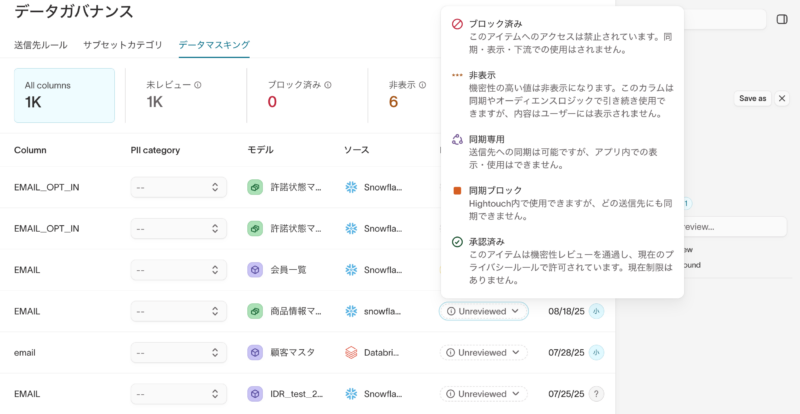Click the Databricks source icon
The width and height of the screenshot is (800, 414).
(x=351, y=353)
